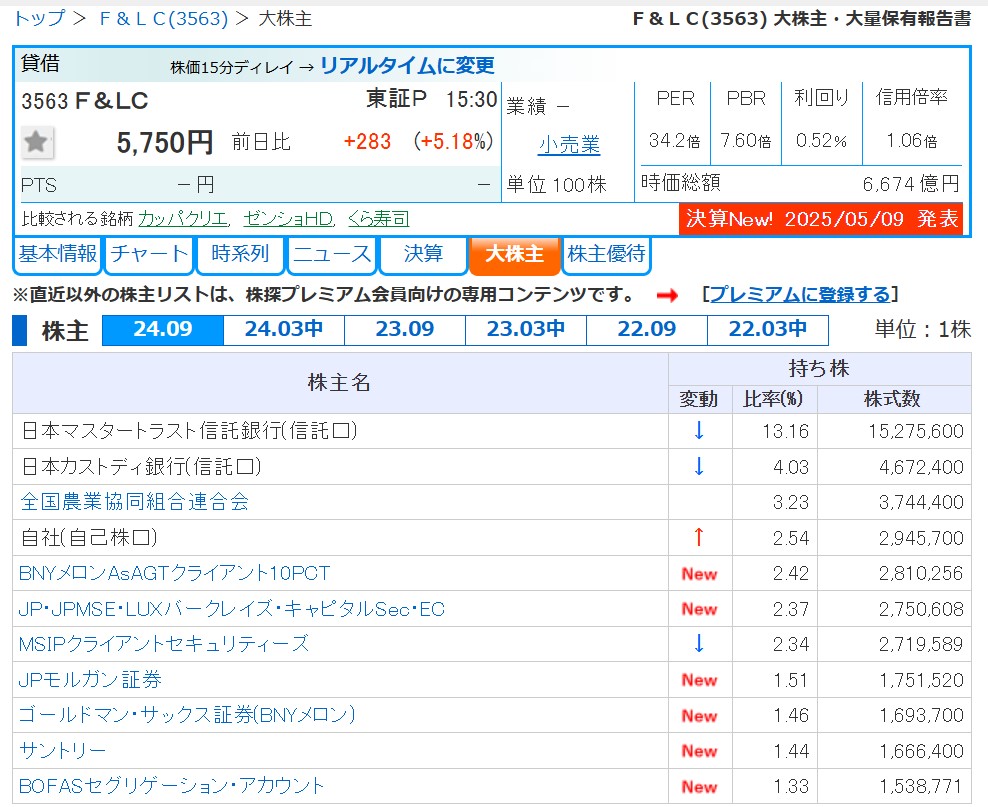Image resolution: width=988 pixels, height=807 pixels.
Task: Open compared stock カッパクリエ
Action: (183, 219)
